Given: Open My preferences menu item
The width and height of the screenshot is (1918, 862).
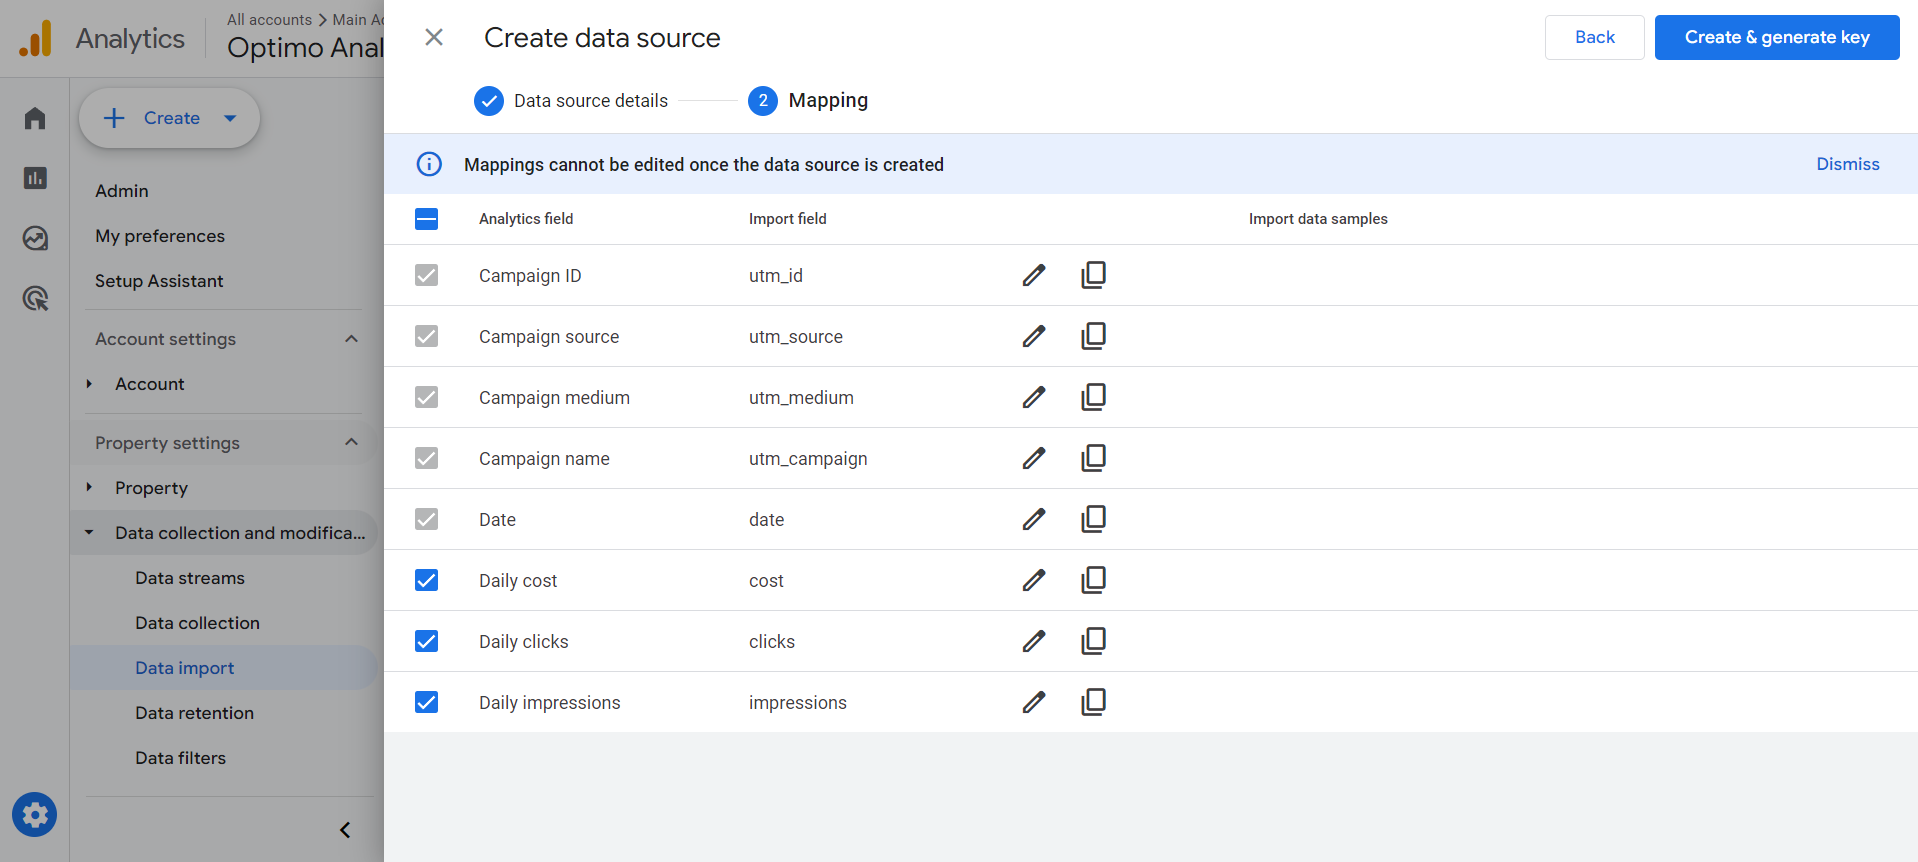Looking at the screenshot, I should tap(160, 236).
